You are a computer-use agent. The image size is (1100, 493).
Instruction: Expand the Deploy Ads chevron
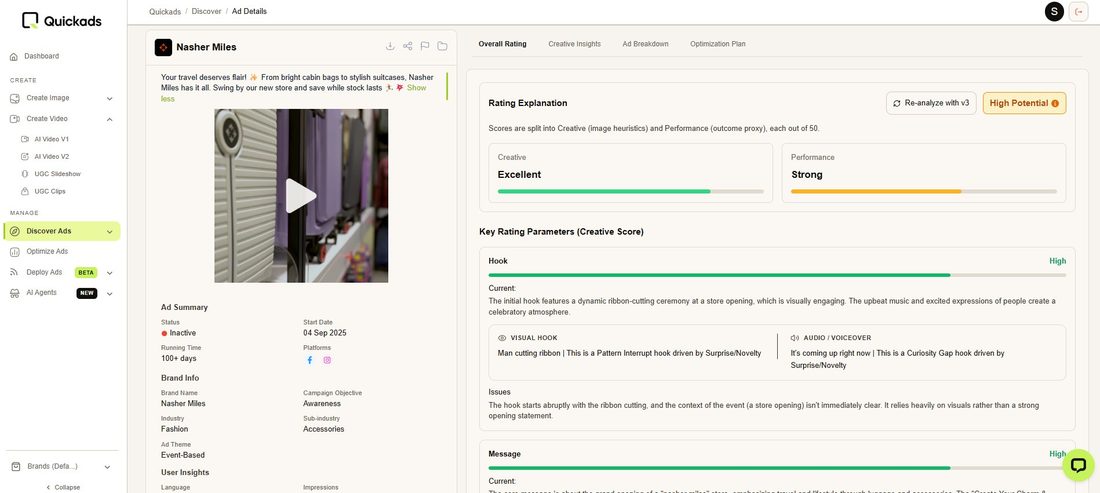tap(109, 273)
